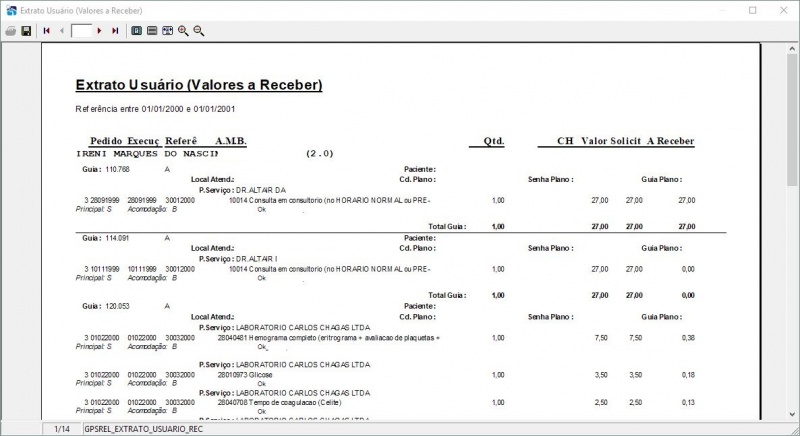Click the 28010973 Glicose procedure line
Image resolution: width=800 pixels, height=436 pixels.
click(x=245, y=375)
